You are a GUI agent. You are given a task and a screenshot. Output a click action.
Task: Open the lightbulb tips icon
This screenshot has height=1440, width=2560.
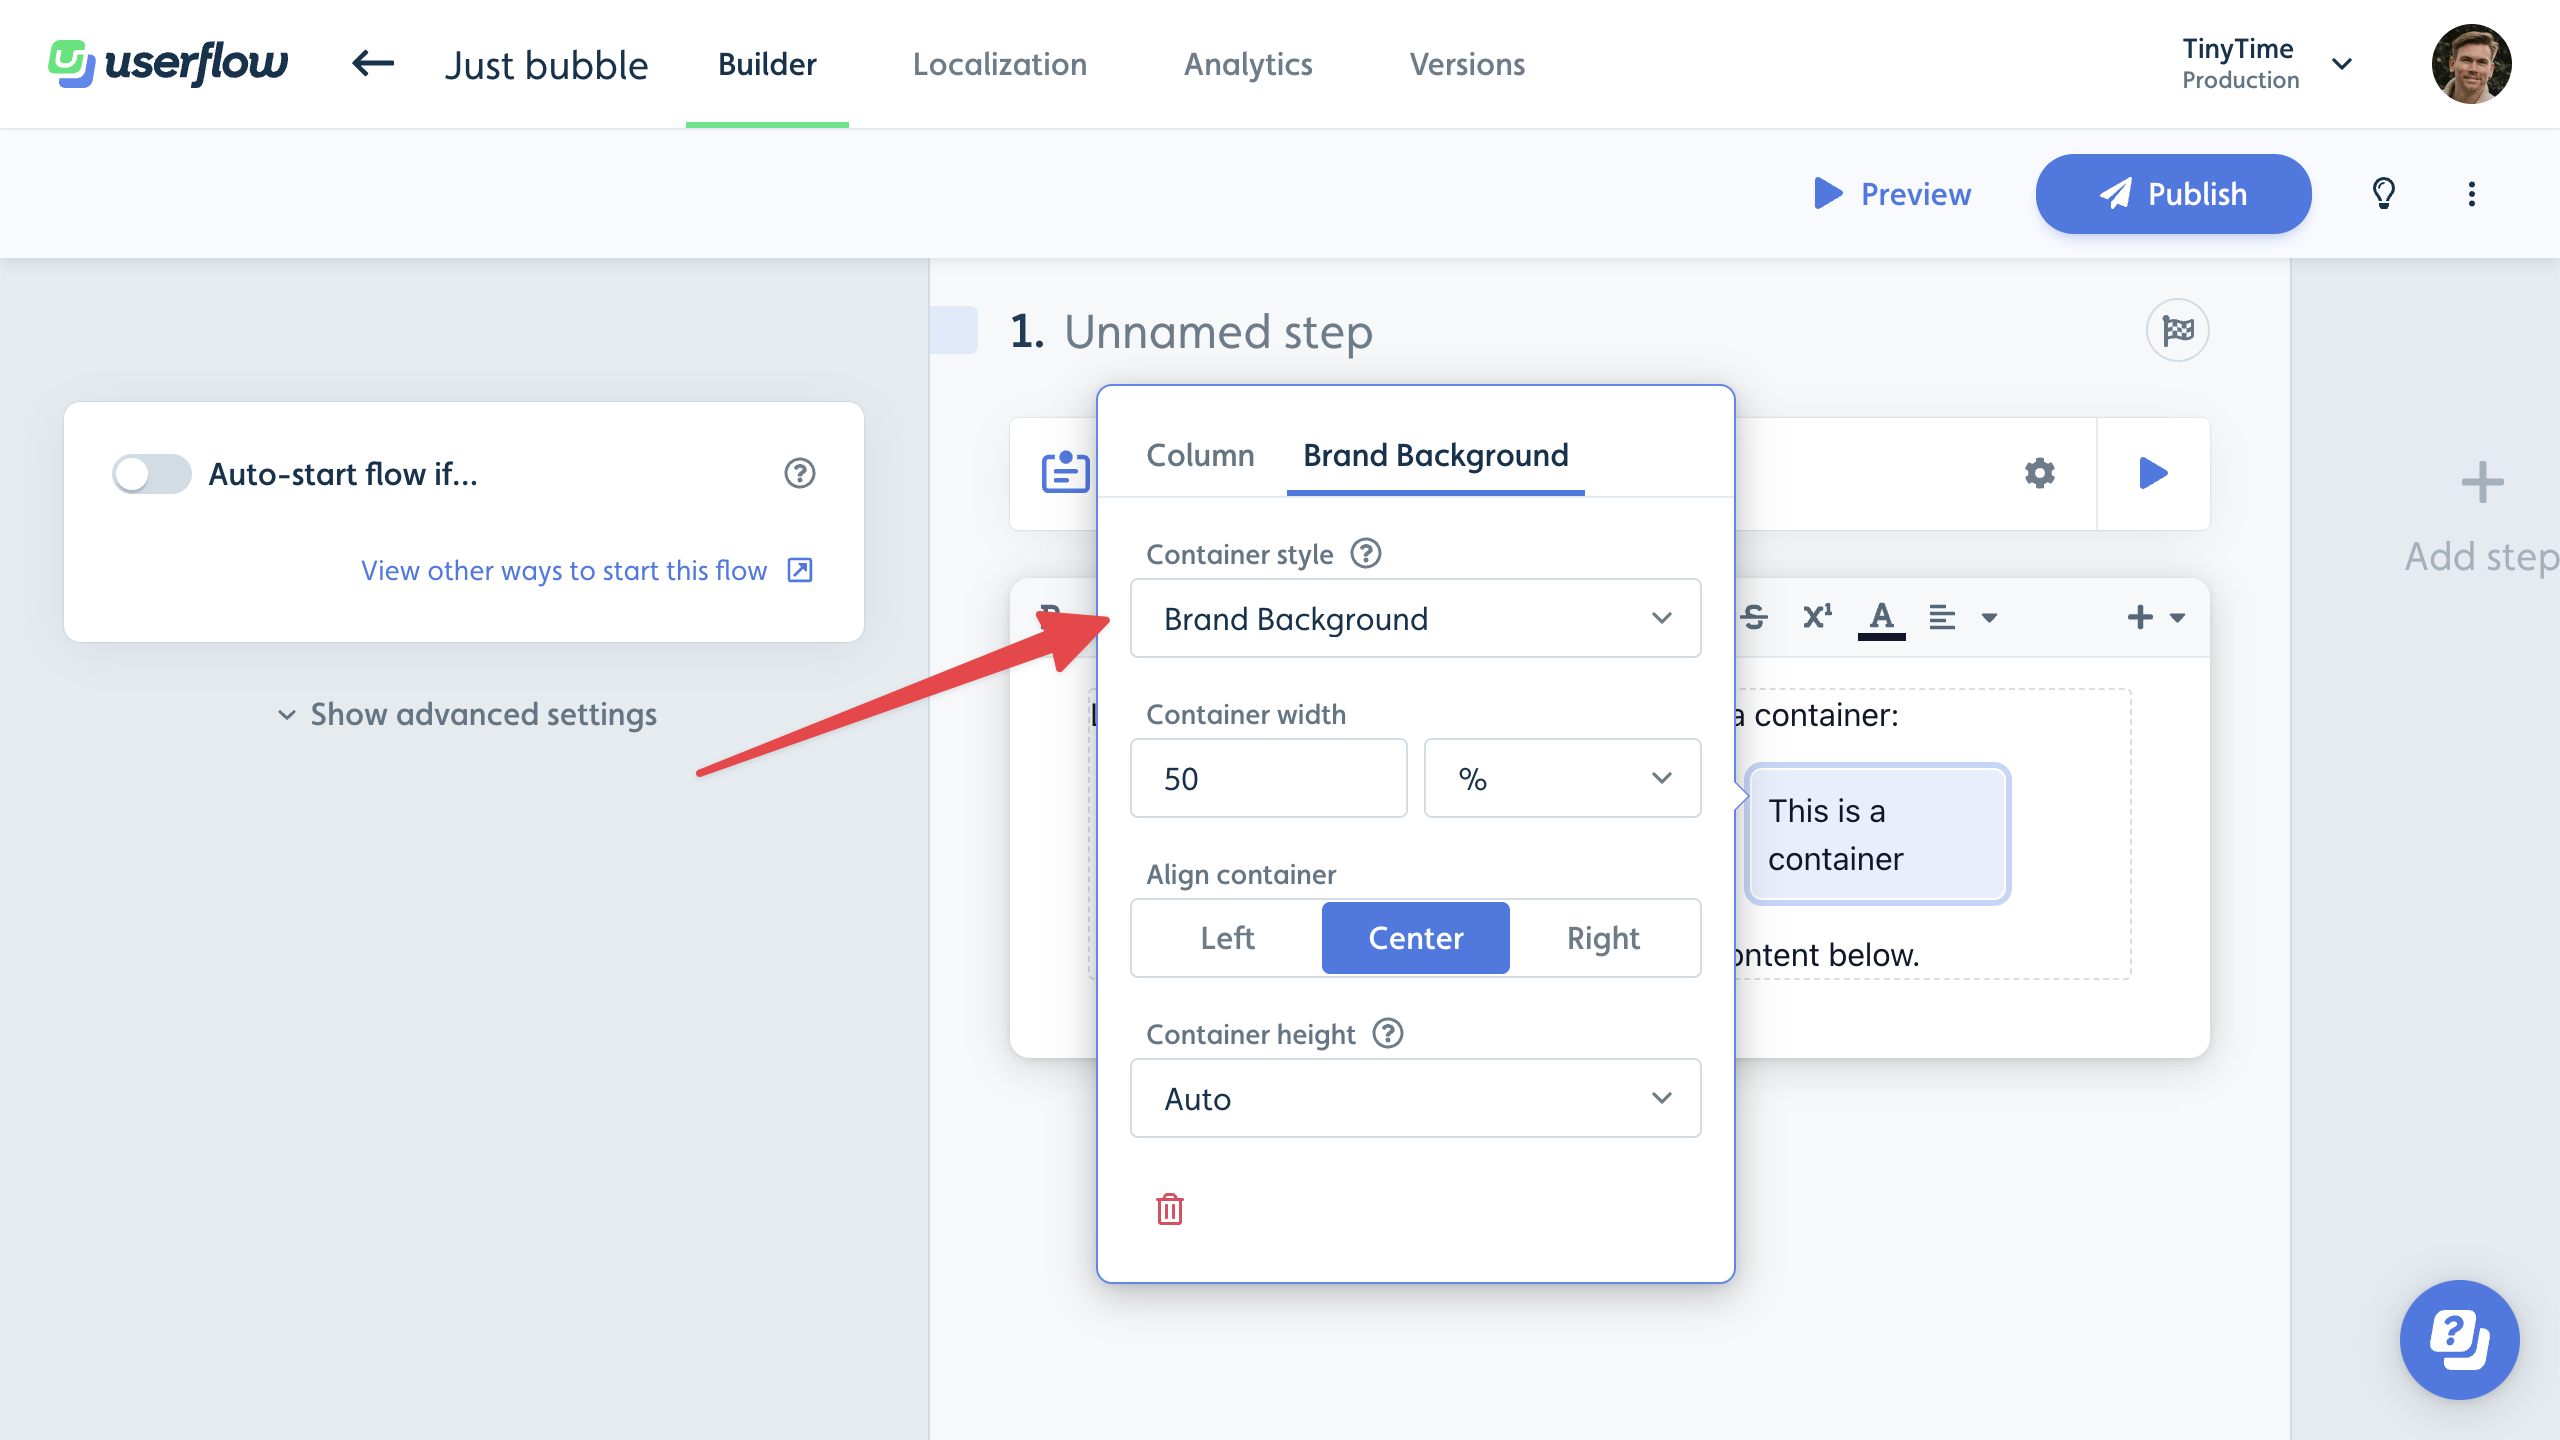(2384, 193)
